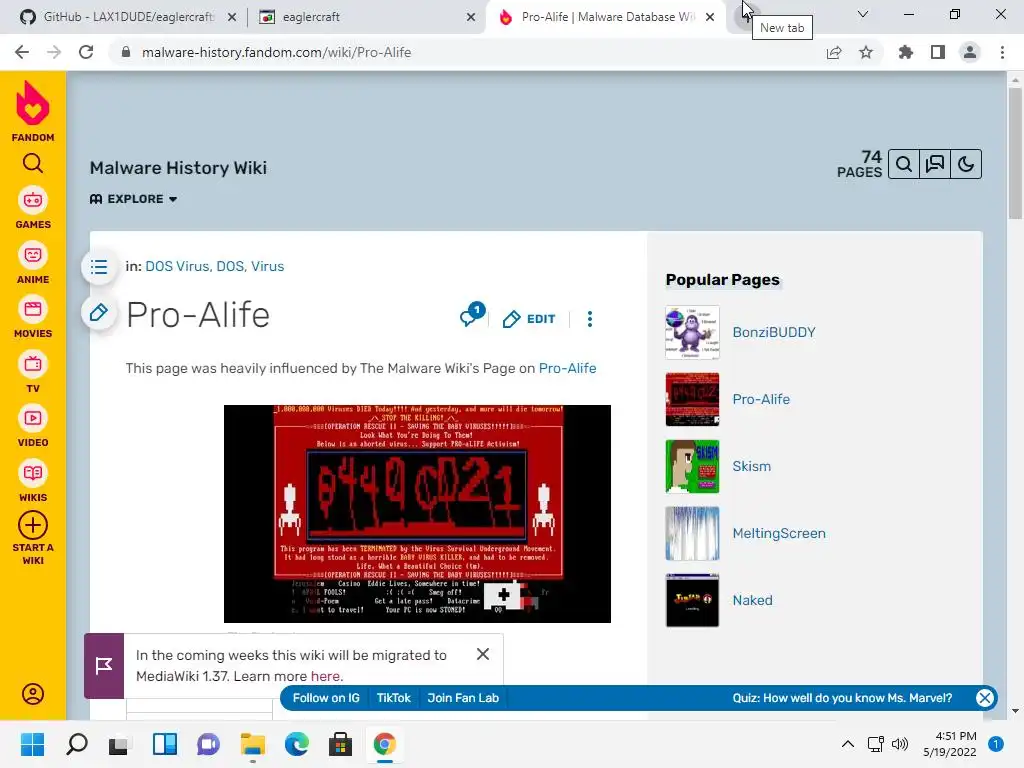Open the Virus category link
Image resolution: width=1024 pixels, height=768 pixels.
click(x=268, y=266)
